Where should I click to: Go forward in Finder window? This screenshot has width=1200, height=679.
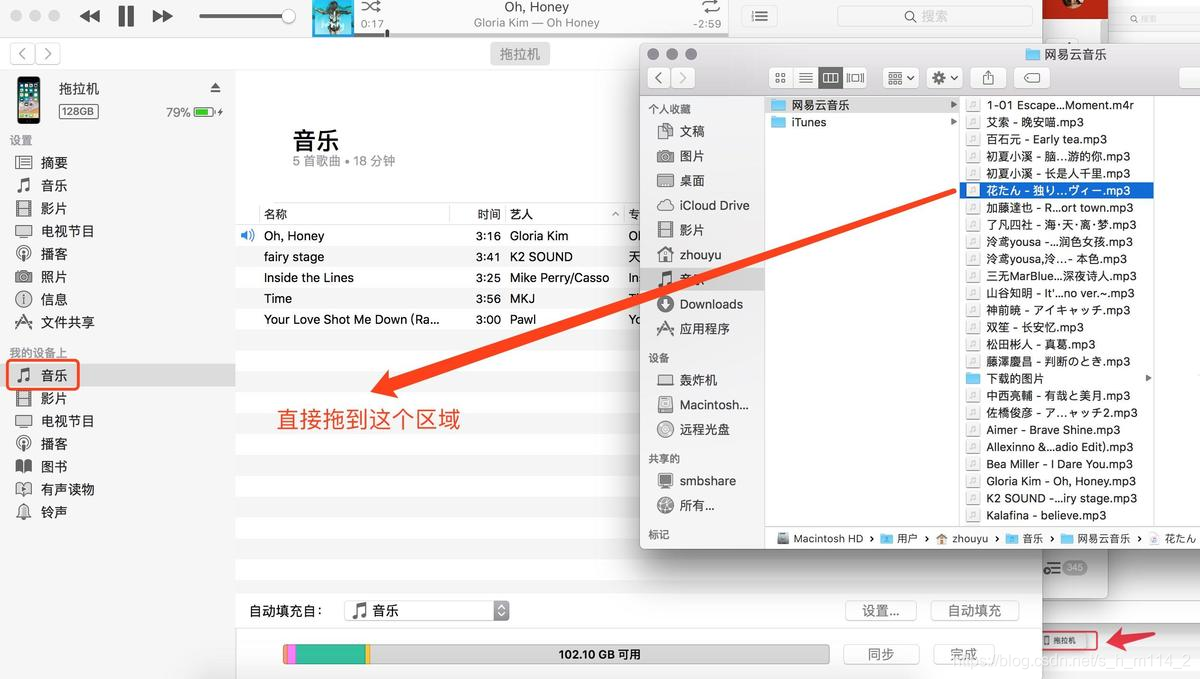[x=682, y=78]
